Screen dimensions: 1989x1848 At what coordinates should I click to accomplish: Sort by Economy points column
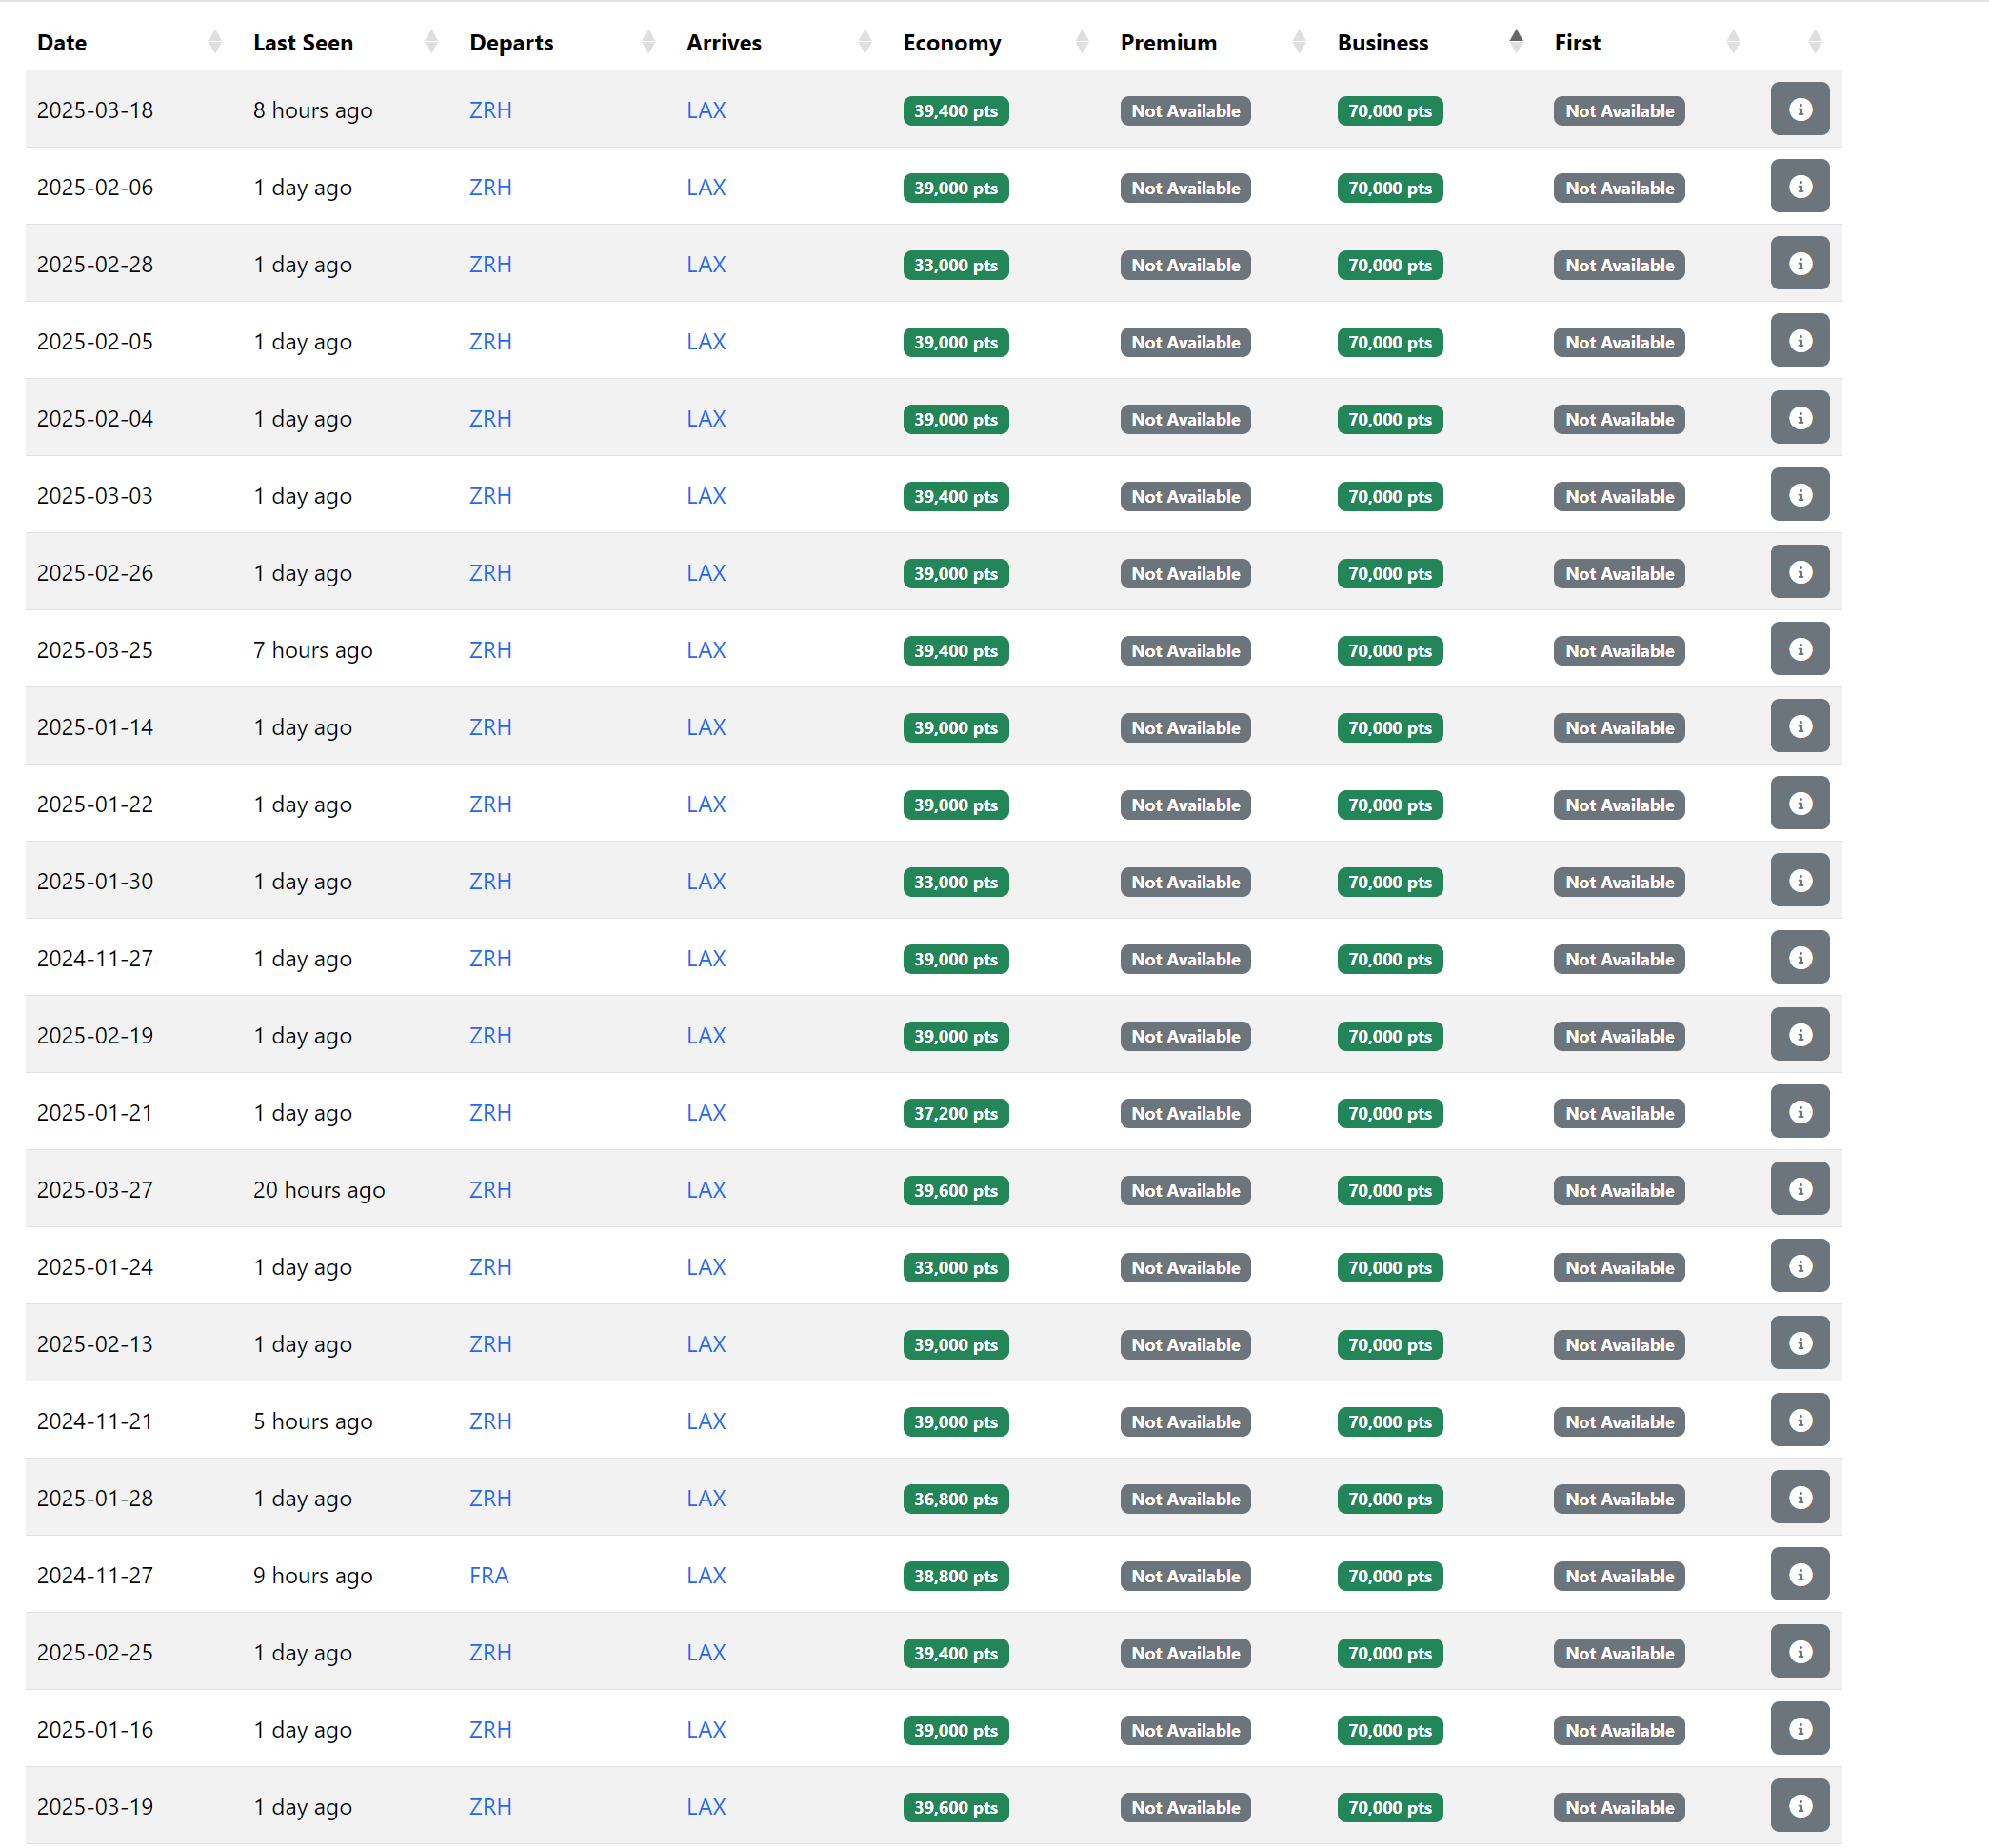pyautogui.click(x=951, y=42)
